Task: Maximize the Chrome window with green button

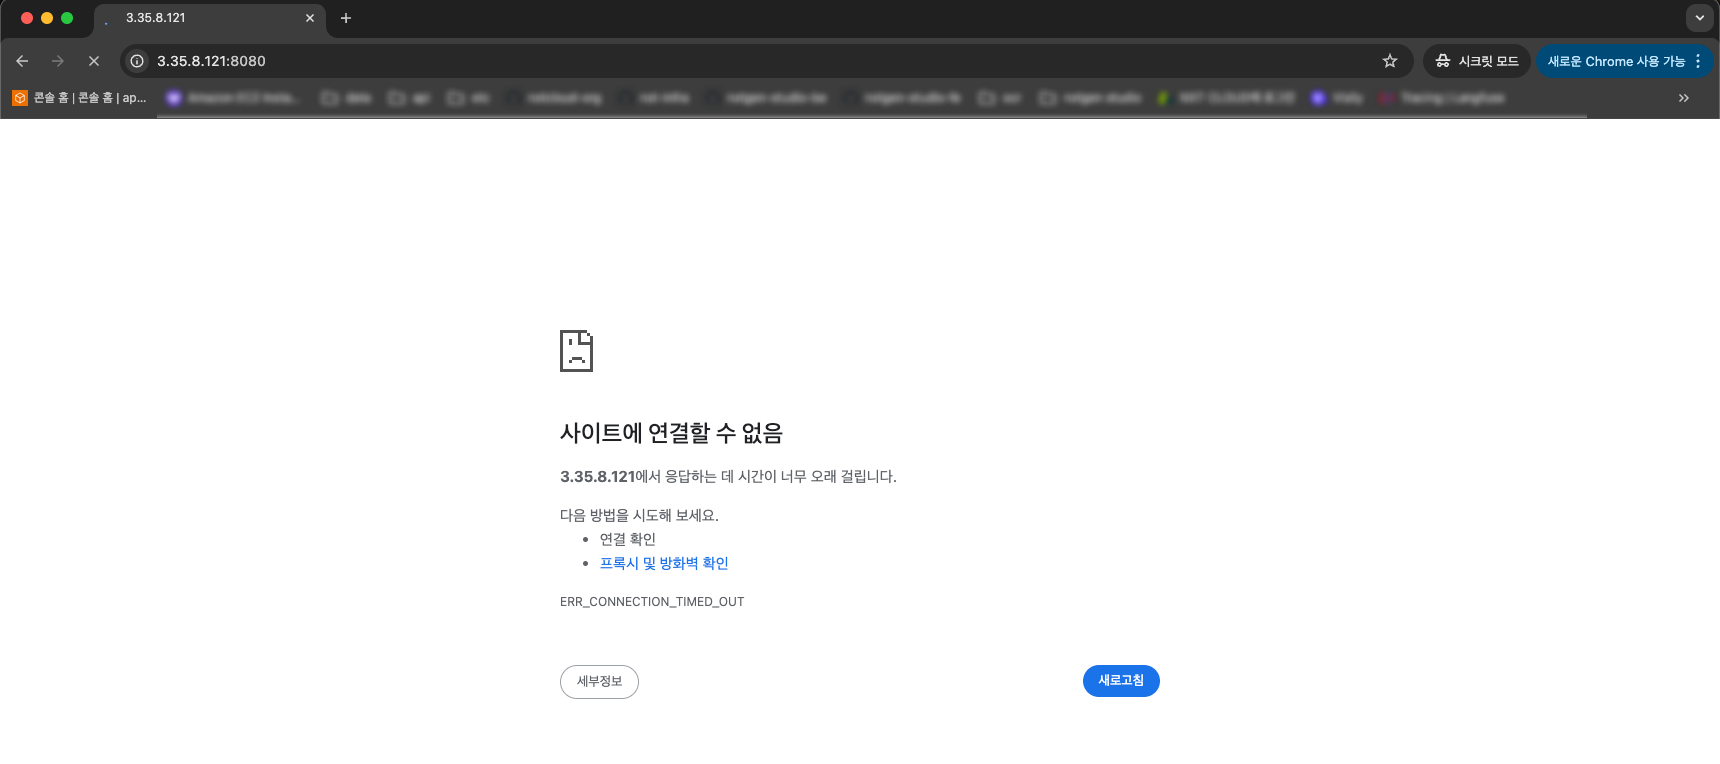Action: (67, 18)
